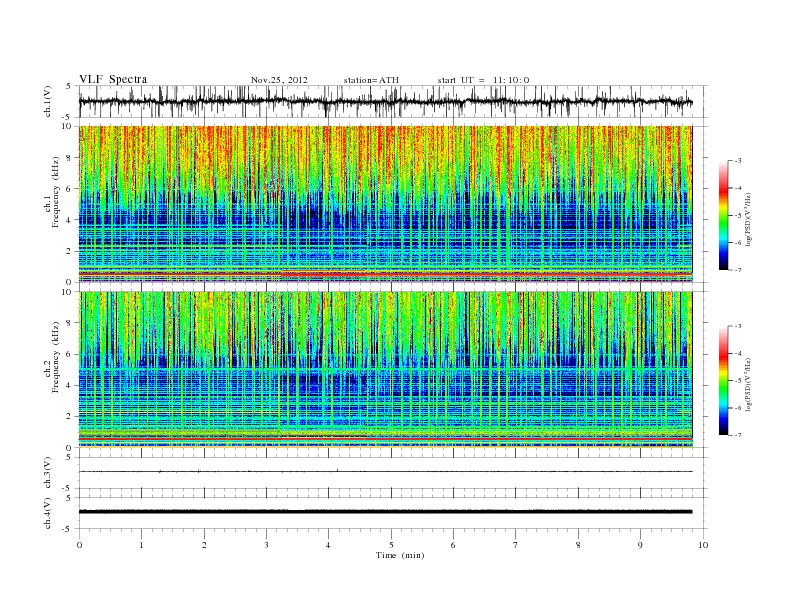Click the "4" kHz tick on ch.1 frequency axis
792x612 pixels.
point(69,220)
